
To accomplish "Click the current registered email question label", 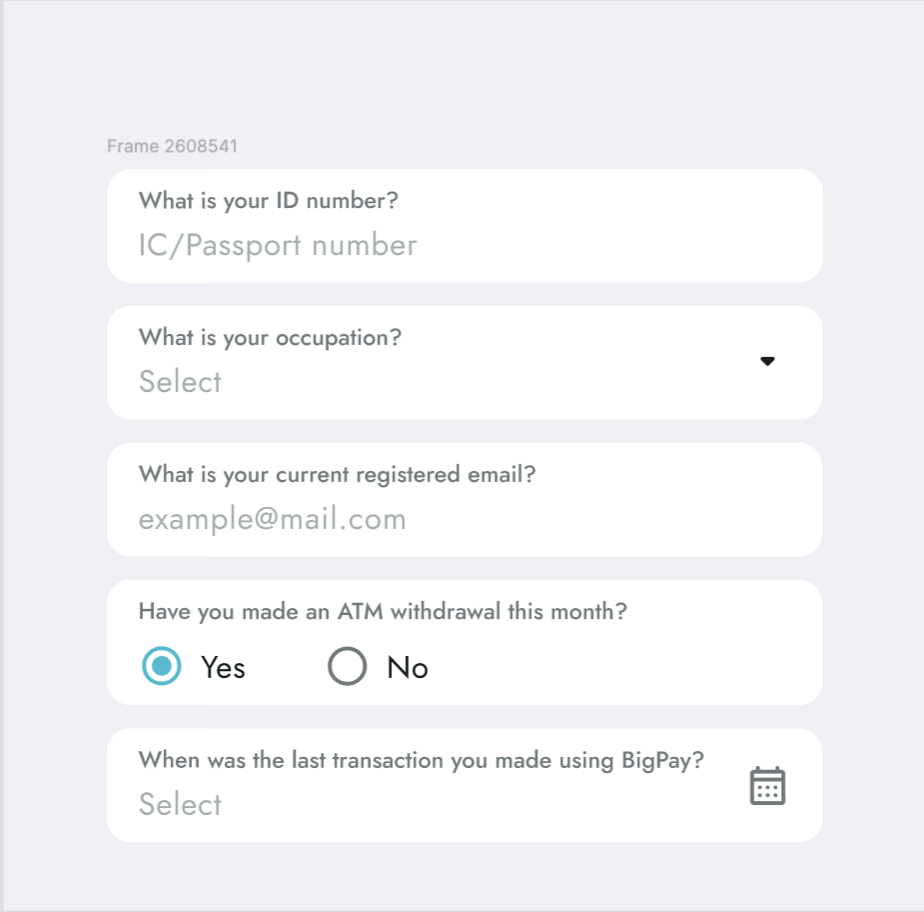I will coord(337,474).
